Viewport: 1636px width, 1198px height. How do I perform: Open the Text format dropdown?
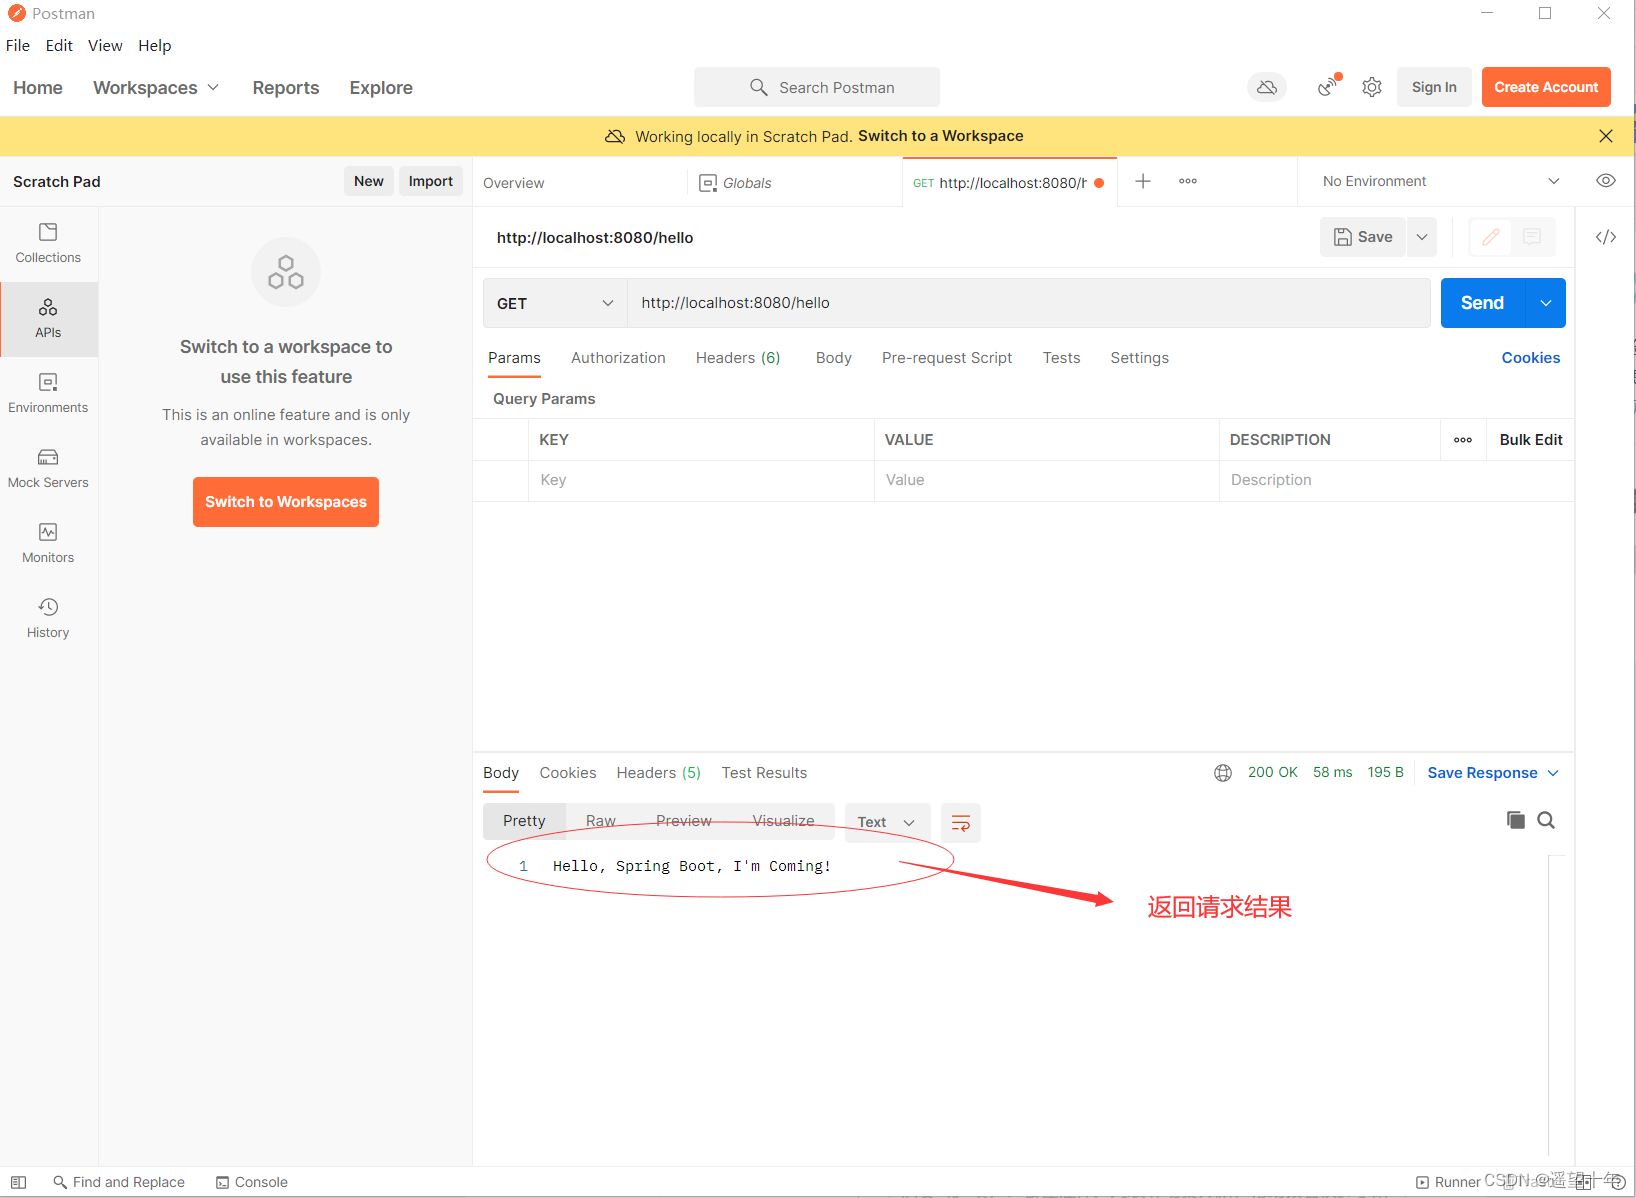[x=887, y=822]
